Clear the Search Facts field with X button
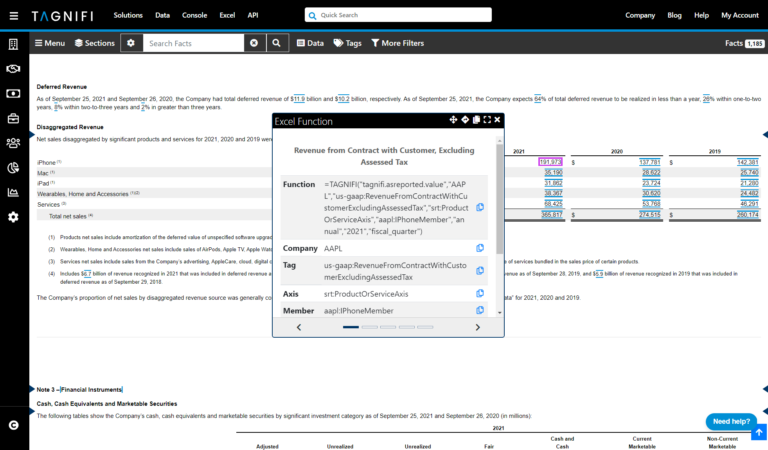Screen dimensions: 768x450 pyautogui.click(x=254, y=43)
